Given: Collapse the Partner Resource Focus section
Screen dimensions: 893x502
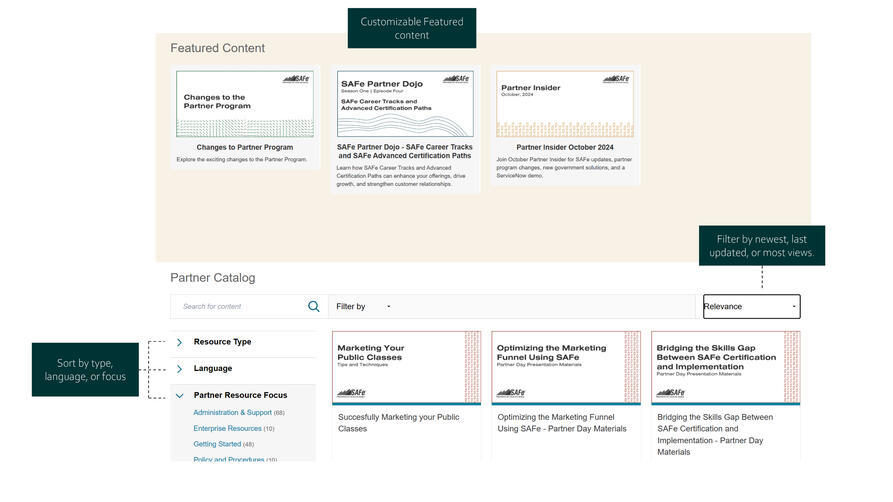Looking at the screenshot, I should 180,396.
